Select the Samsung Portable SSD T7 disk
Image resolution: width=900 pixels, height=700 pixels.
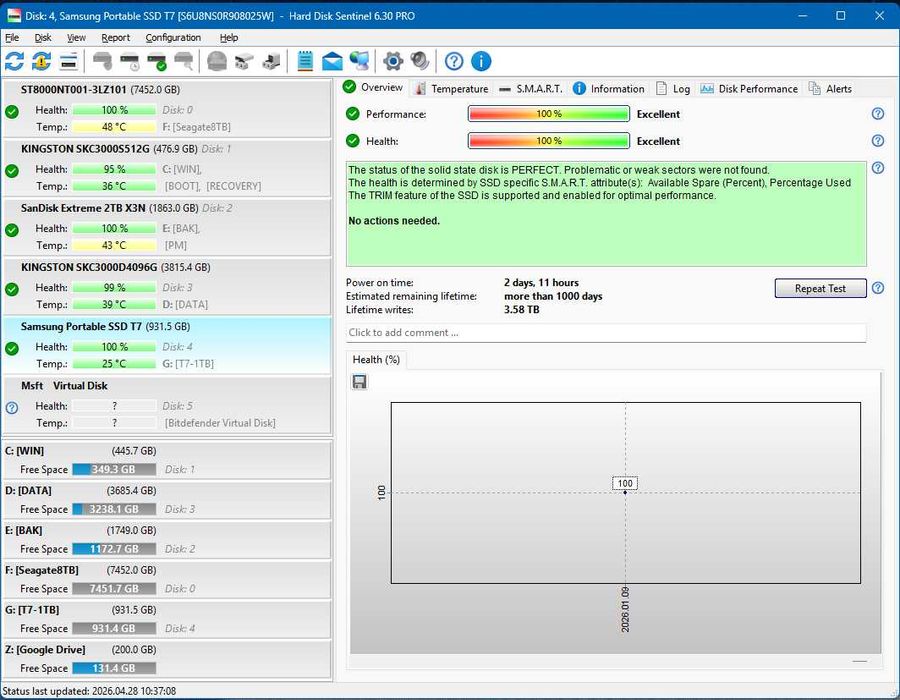point(167,345)
